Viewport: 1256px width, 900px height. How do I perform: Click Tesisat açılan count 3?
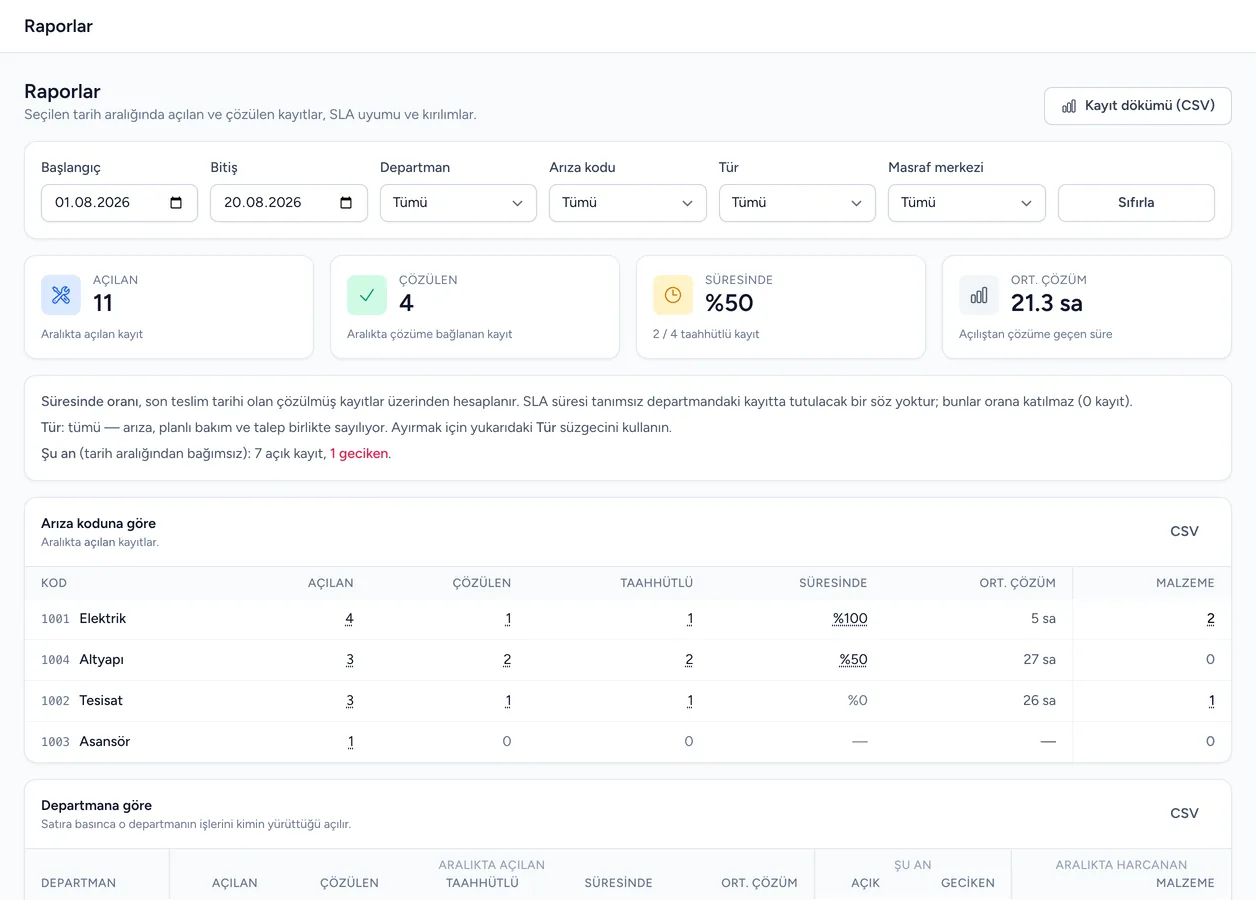[x=349, y=701]
